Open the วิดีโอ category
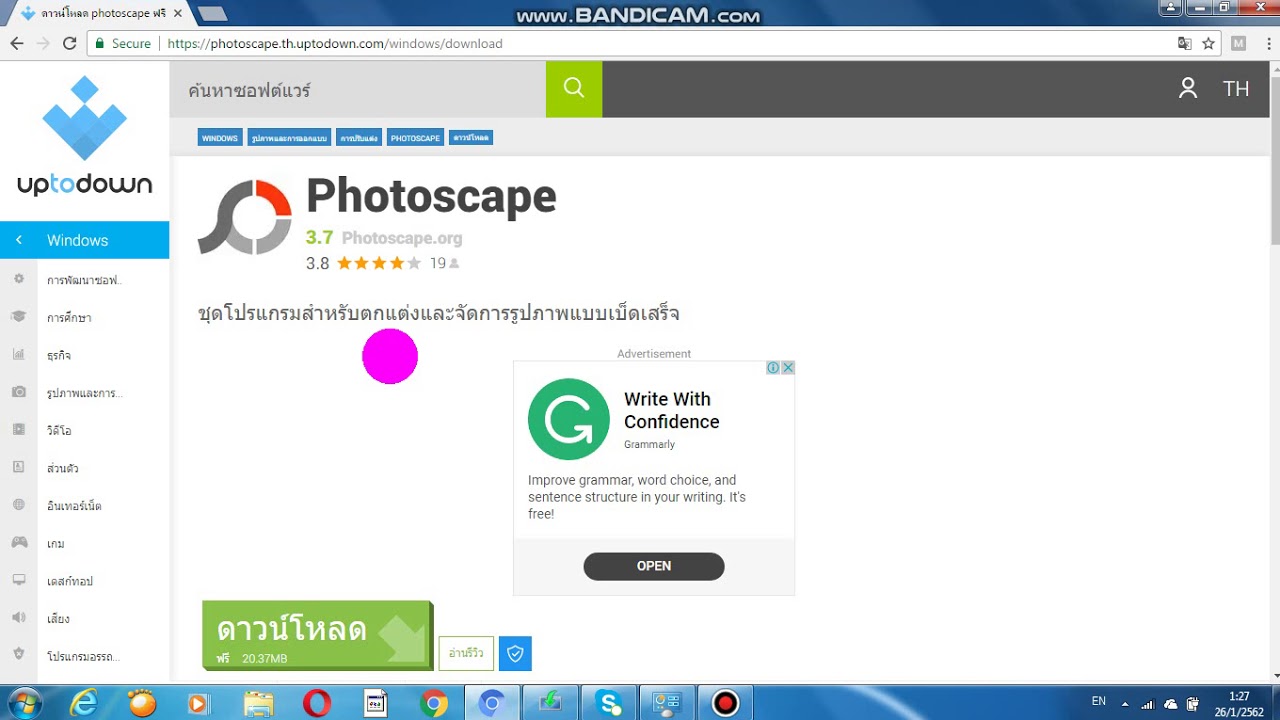 (59, 431)
